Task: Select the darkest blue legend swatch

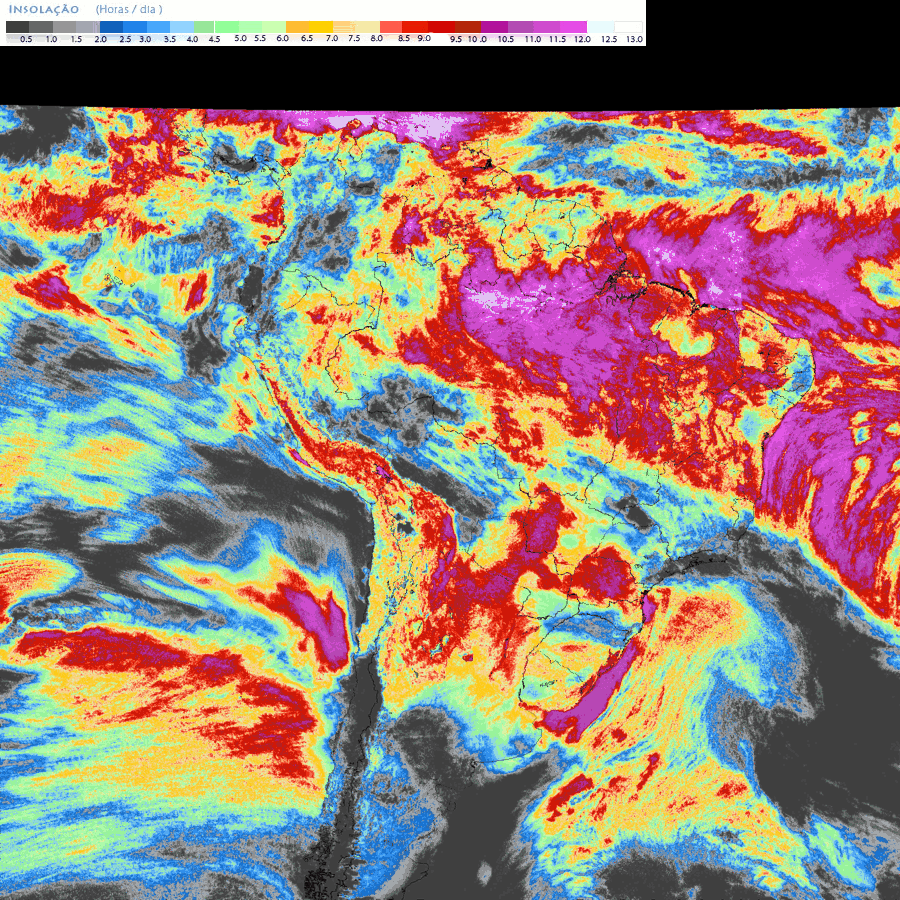Action: tap(111, 27)
